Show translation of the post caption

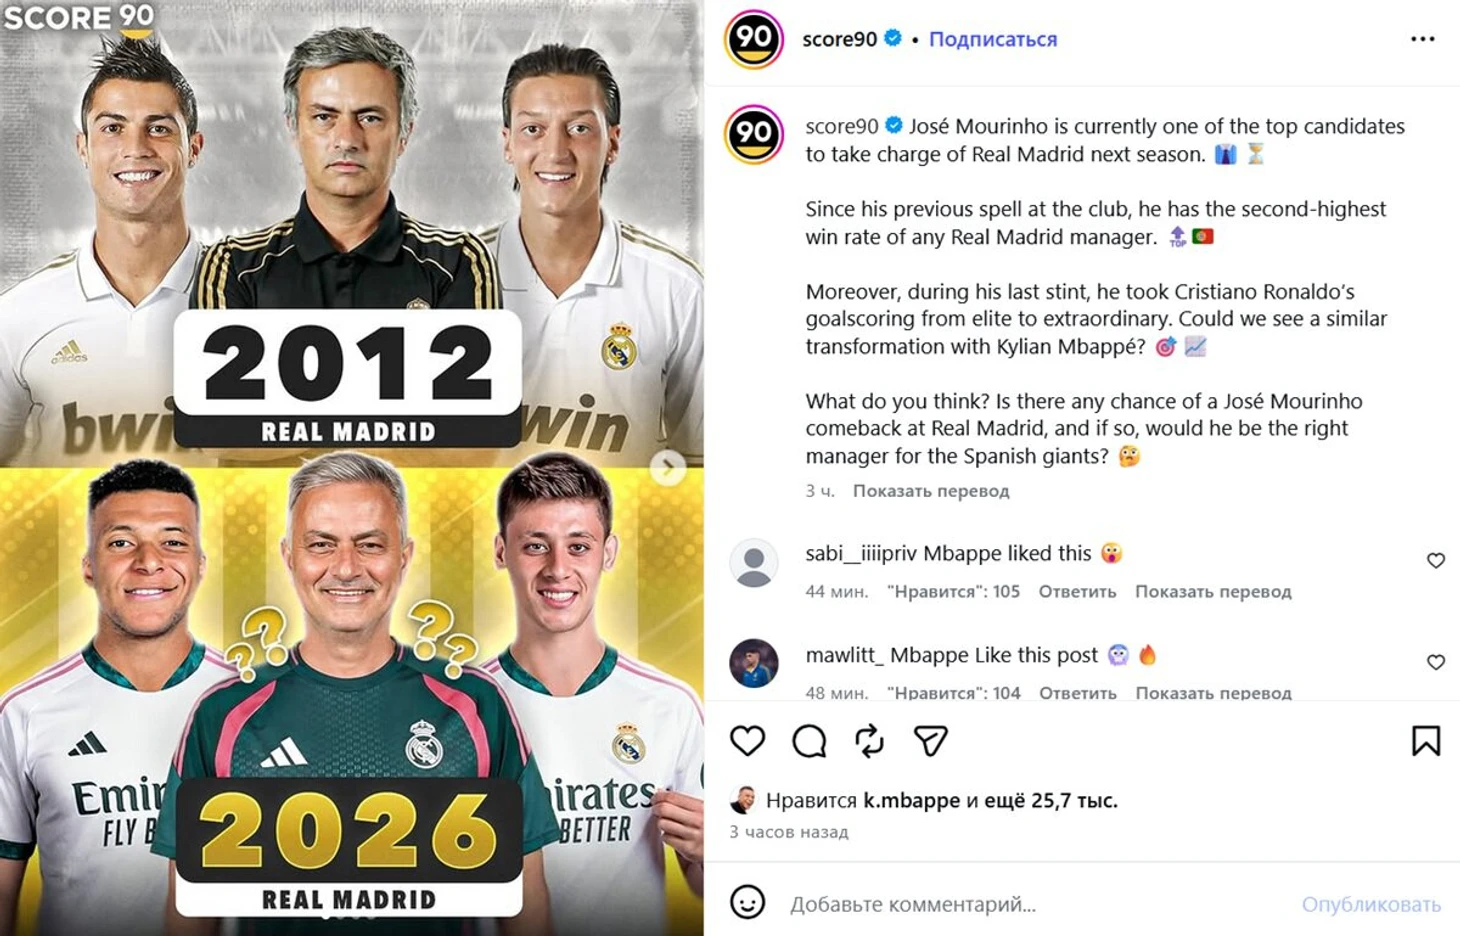(x=931, y=491)
